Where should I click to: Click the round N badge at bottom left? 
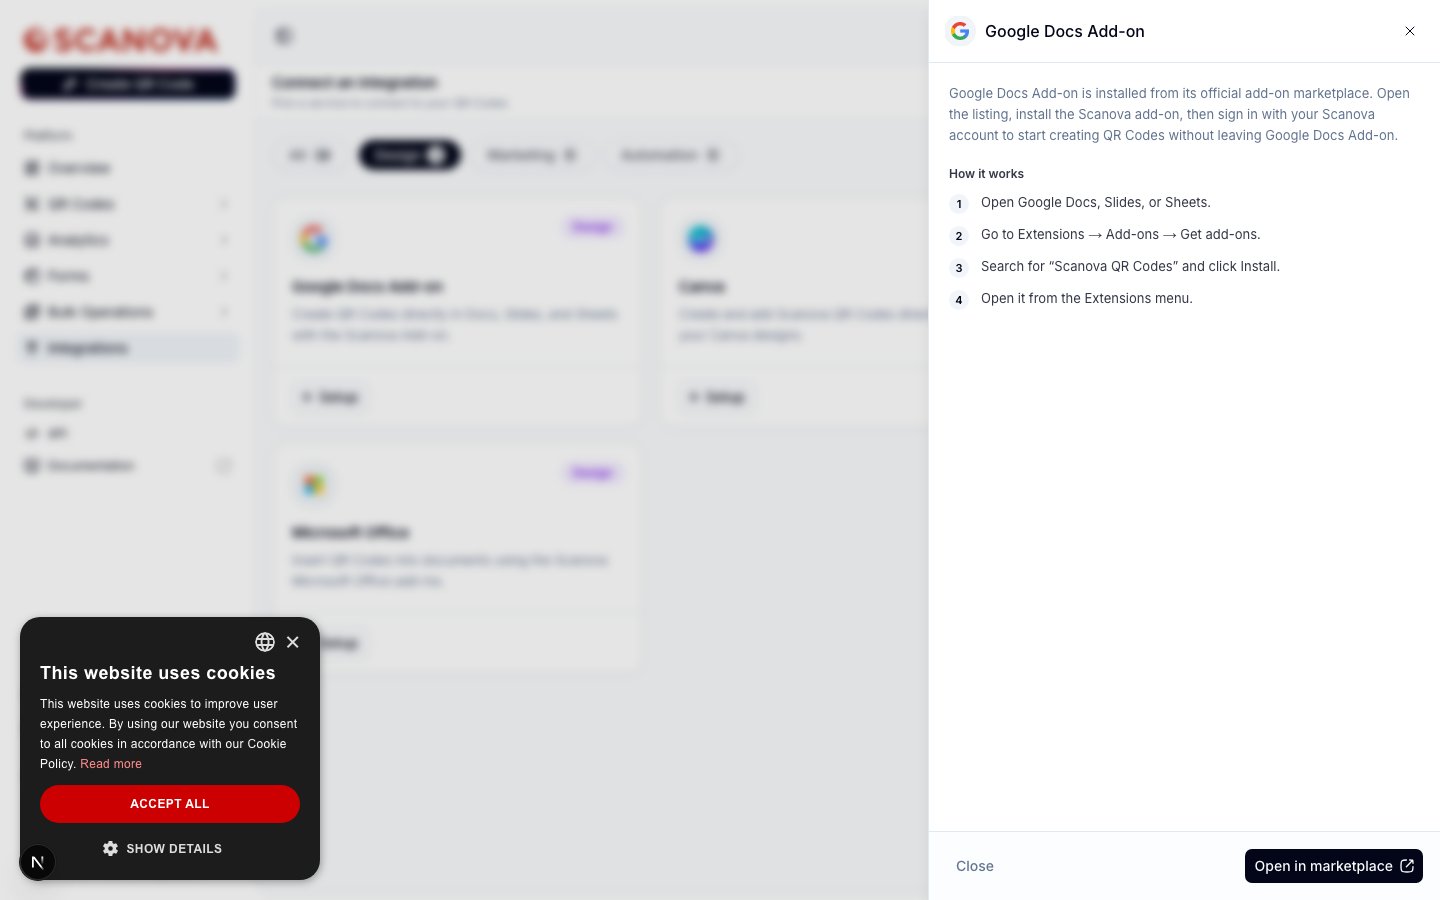pos(37,862)
